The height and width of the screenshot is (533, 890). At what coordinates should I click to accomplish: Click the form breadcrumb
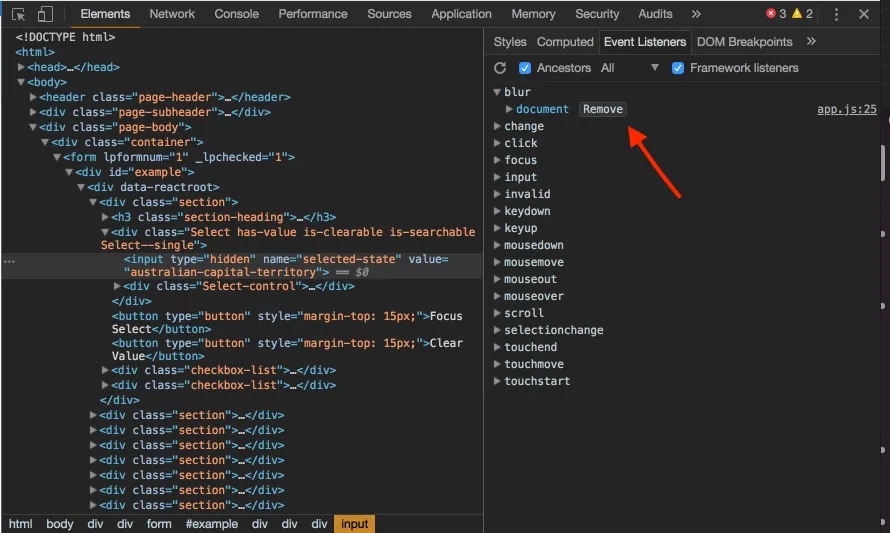coord(159,524)
